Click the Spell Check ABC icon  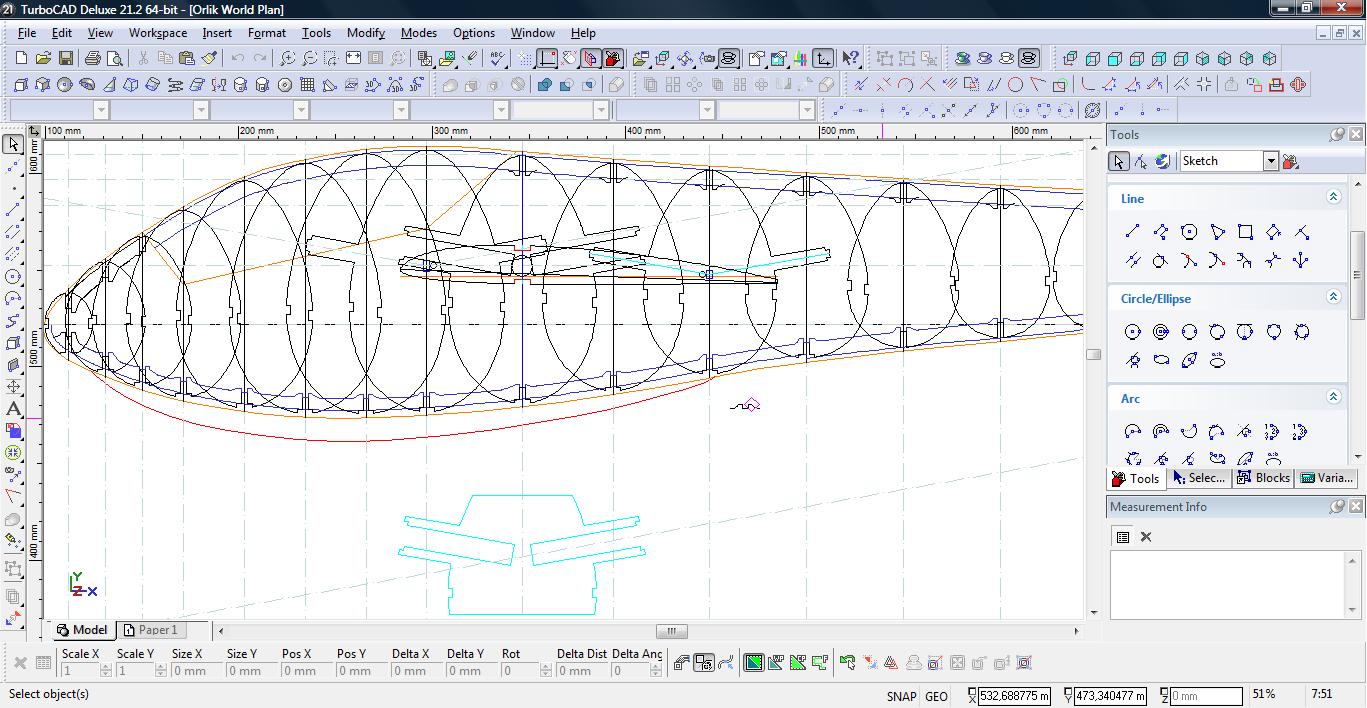(497, 59)
